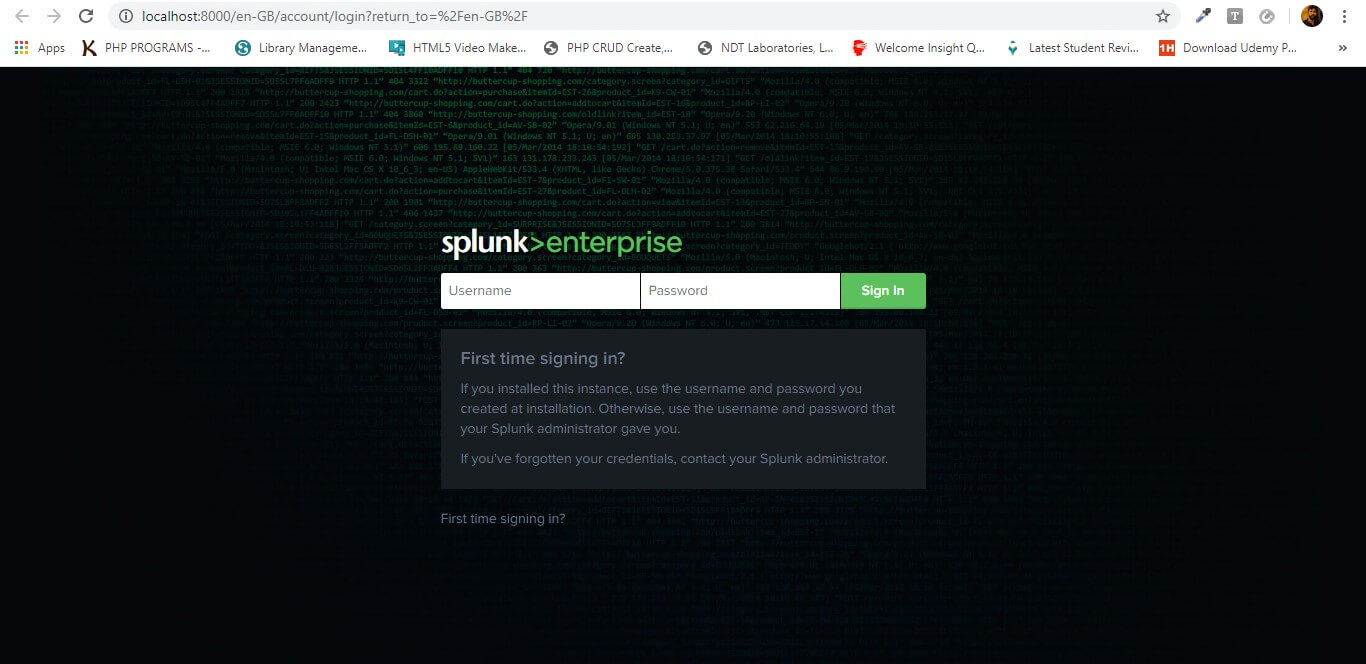Image resolution: width=1366 pixels, height=664 pixels.
Task: Bookmark this page with the star icon
Action: coord(1163,16)
